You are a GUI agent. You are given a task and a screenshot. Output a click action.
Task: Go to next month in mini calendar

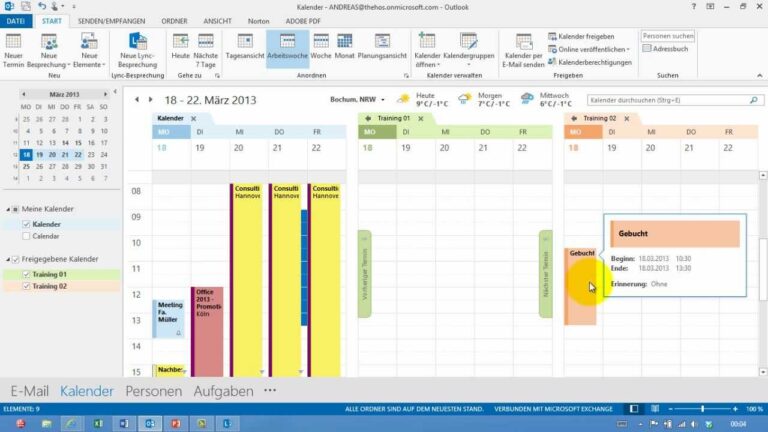(x=105, y=94)
